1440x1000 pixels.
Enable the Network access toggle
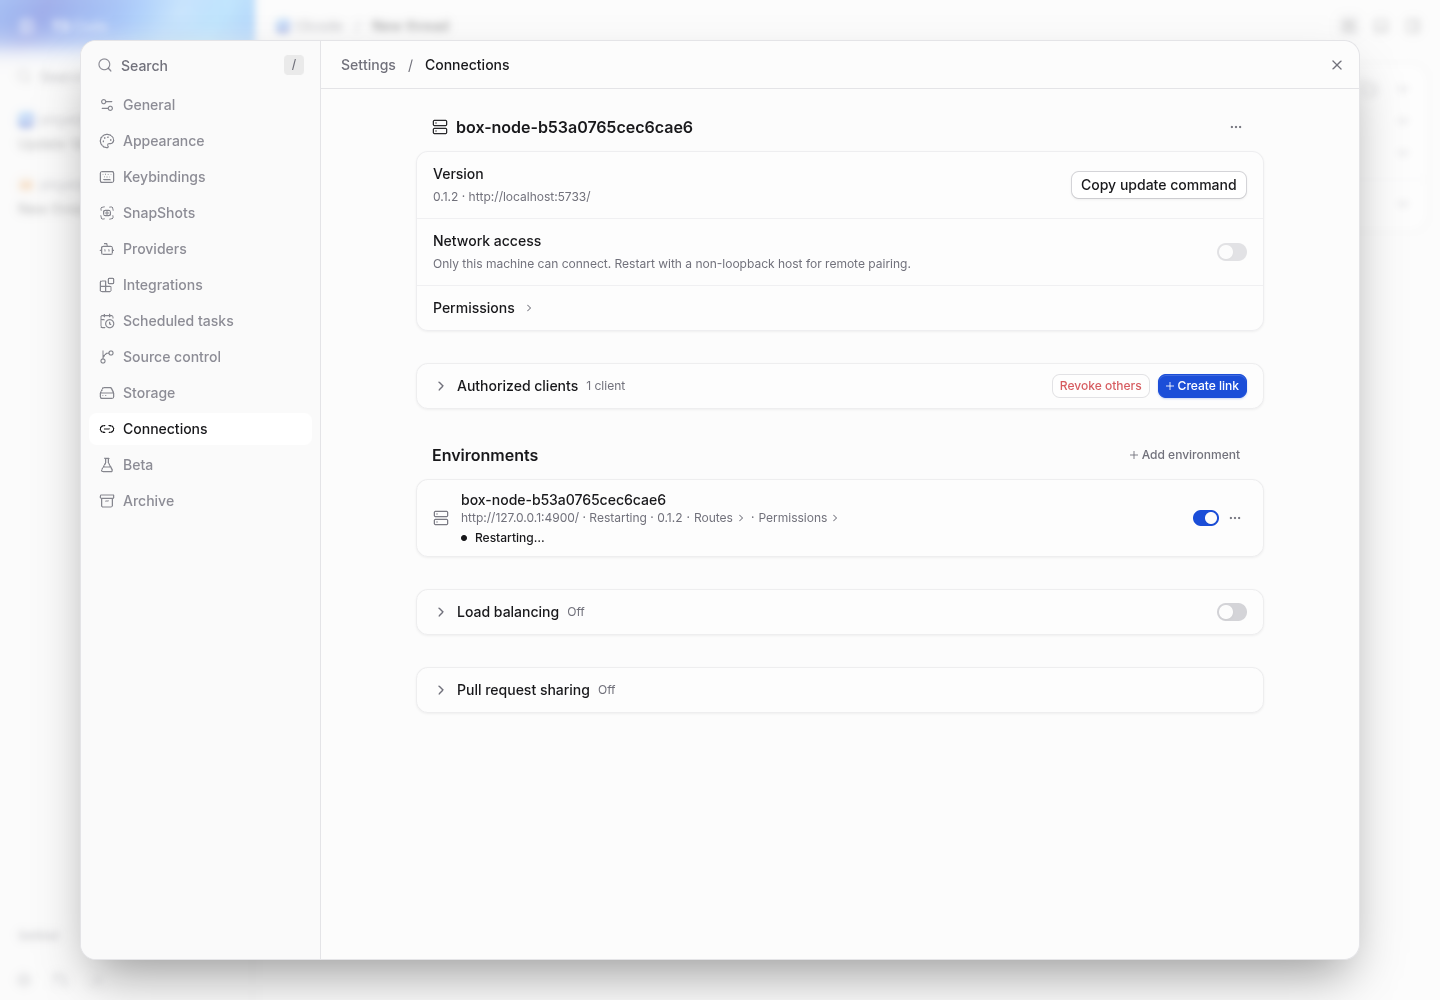point(1232,252)
